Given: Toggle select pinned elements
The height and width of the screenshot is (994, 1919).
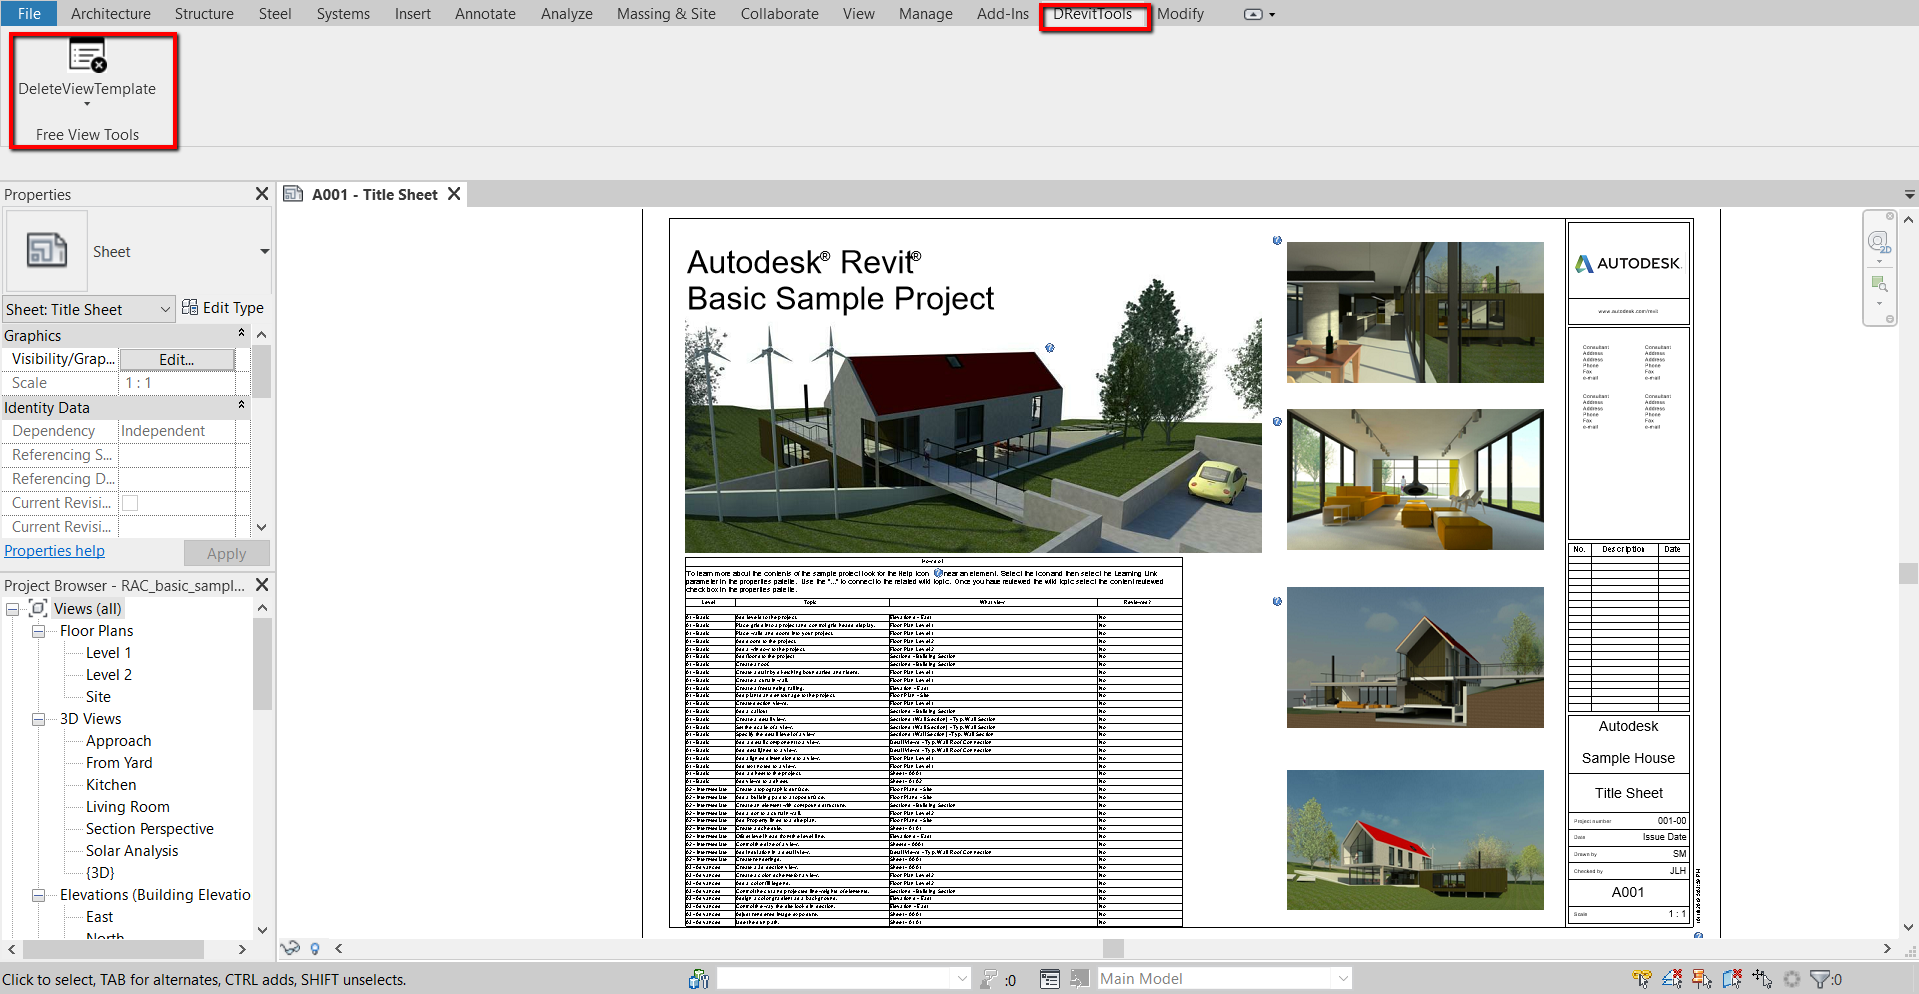Looking at the screenshot, I should tap(1701, 979).
